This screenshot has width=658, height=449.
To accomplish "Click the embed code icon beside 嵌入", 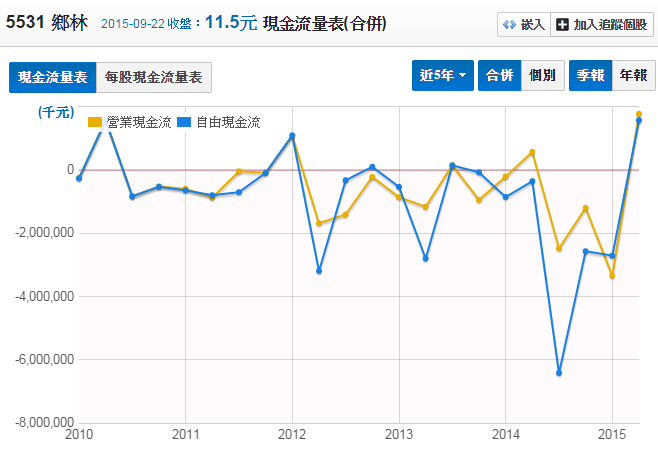I will 509,25.
